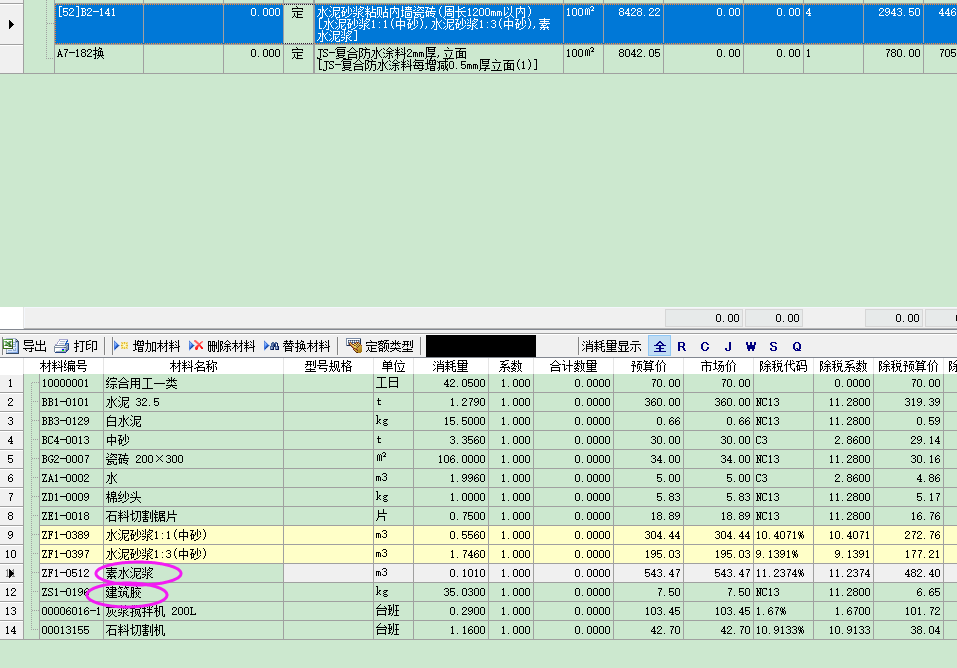Viewport: 957px width, 668px height.
Task: Click the 材料名称 column header
Action: [x=193, y=366]
